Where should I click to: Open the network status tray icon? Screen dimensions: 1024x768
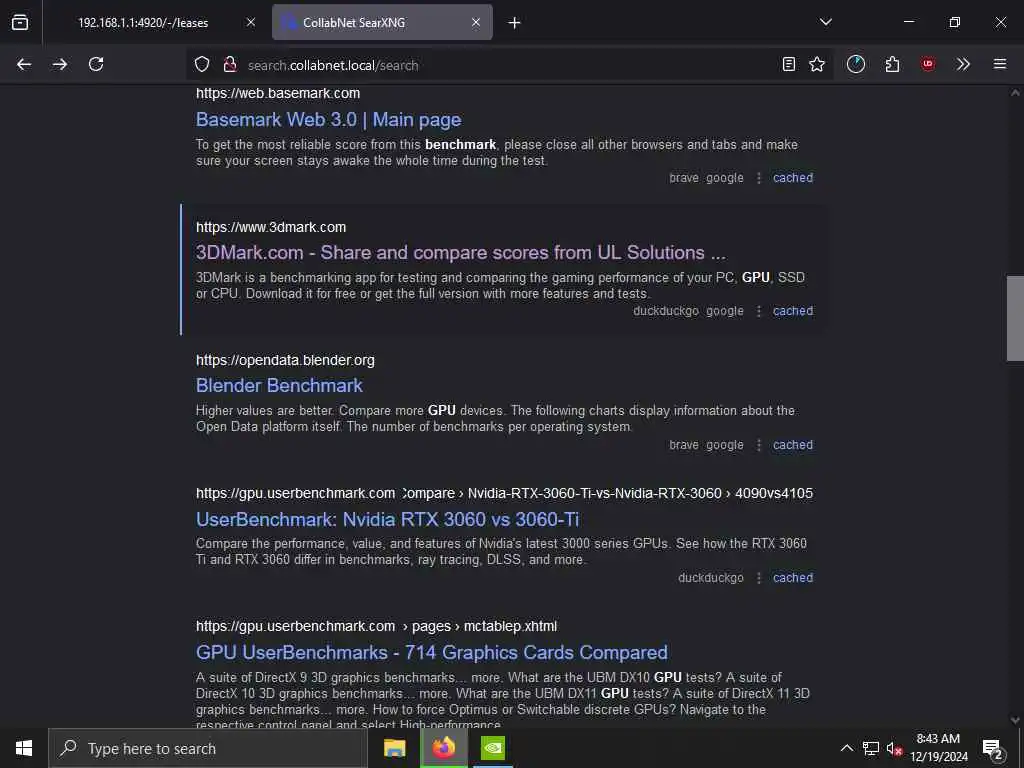pos(871,748)
